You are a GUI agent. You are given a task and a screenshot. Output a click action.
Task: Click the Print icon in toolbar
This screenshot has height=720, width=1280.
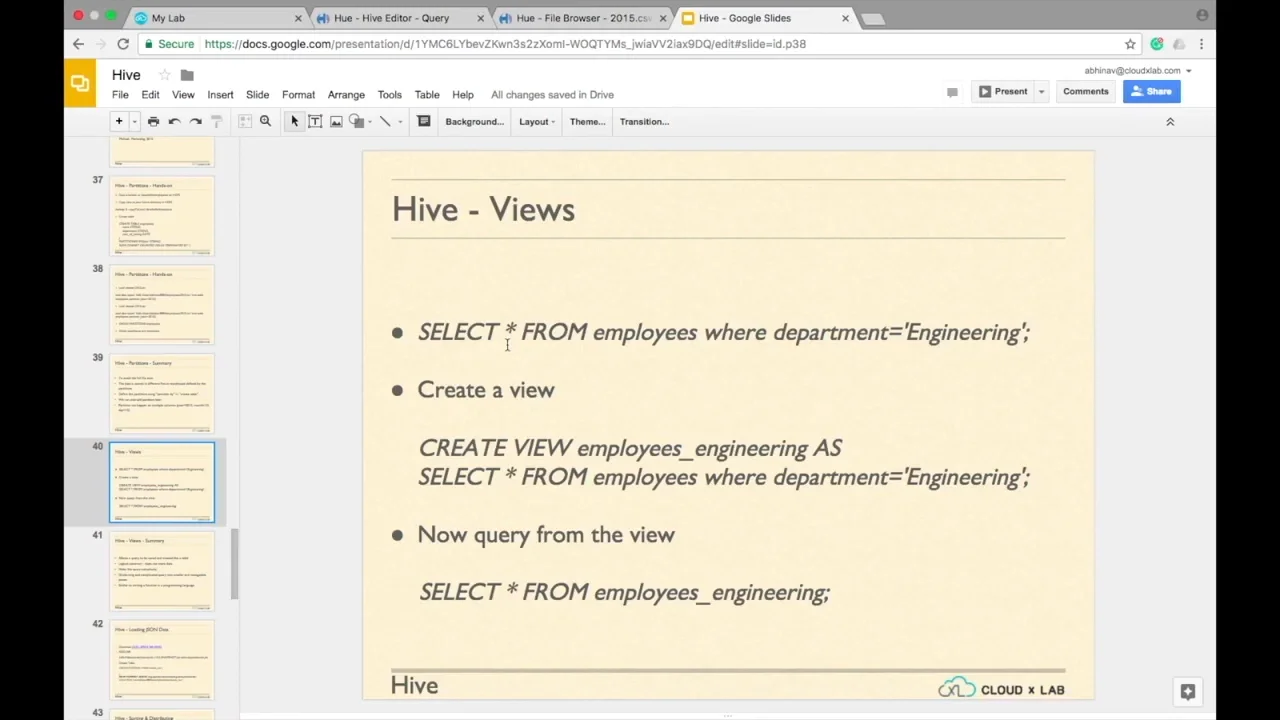point(153,122)
